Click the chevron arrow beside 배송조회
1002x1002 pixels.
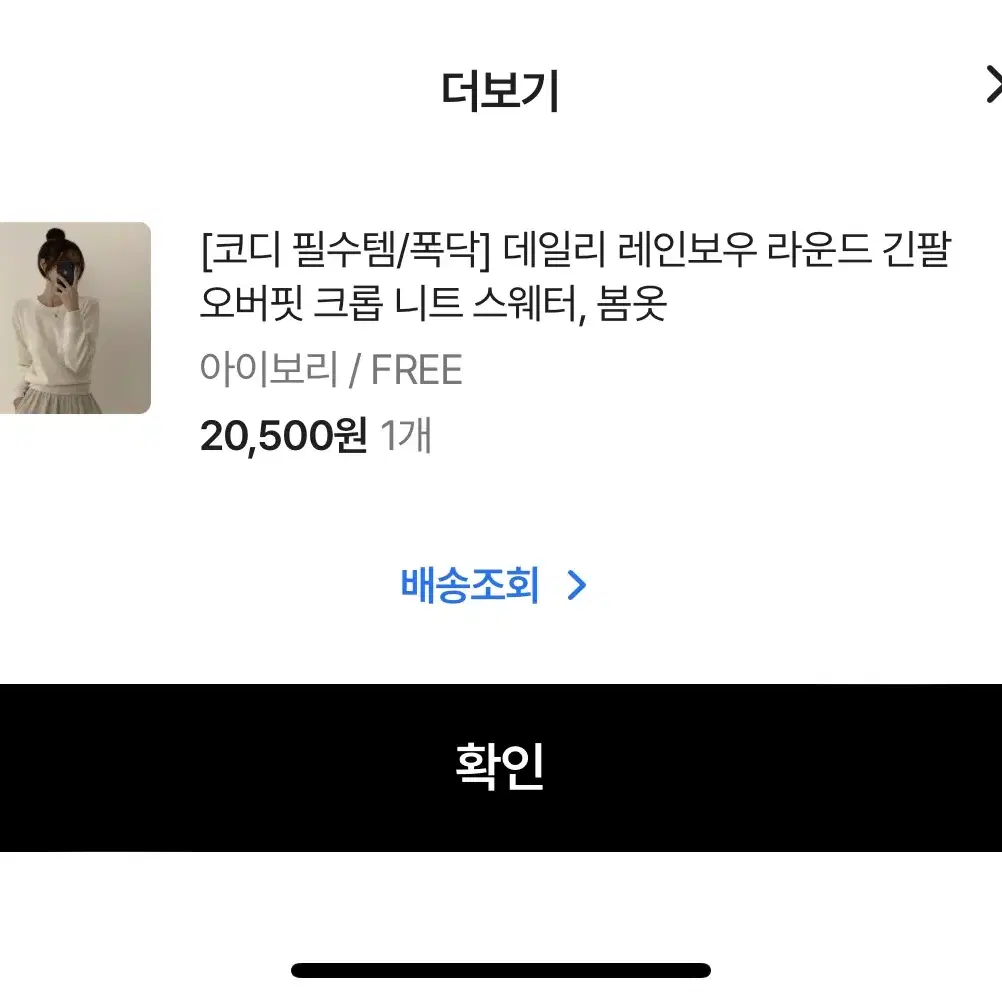click(x=576, y=585)
